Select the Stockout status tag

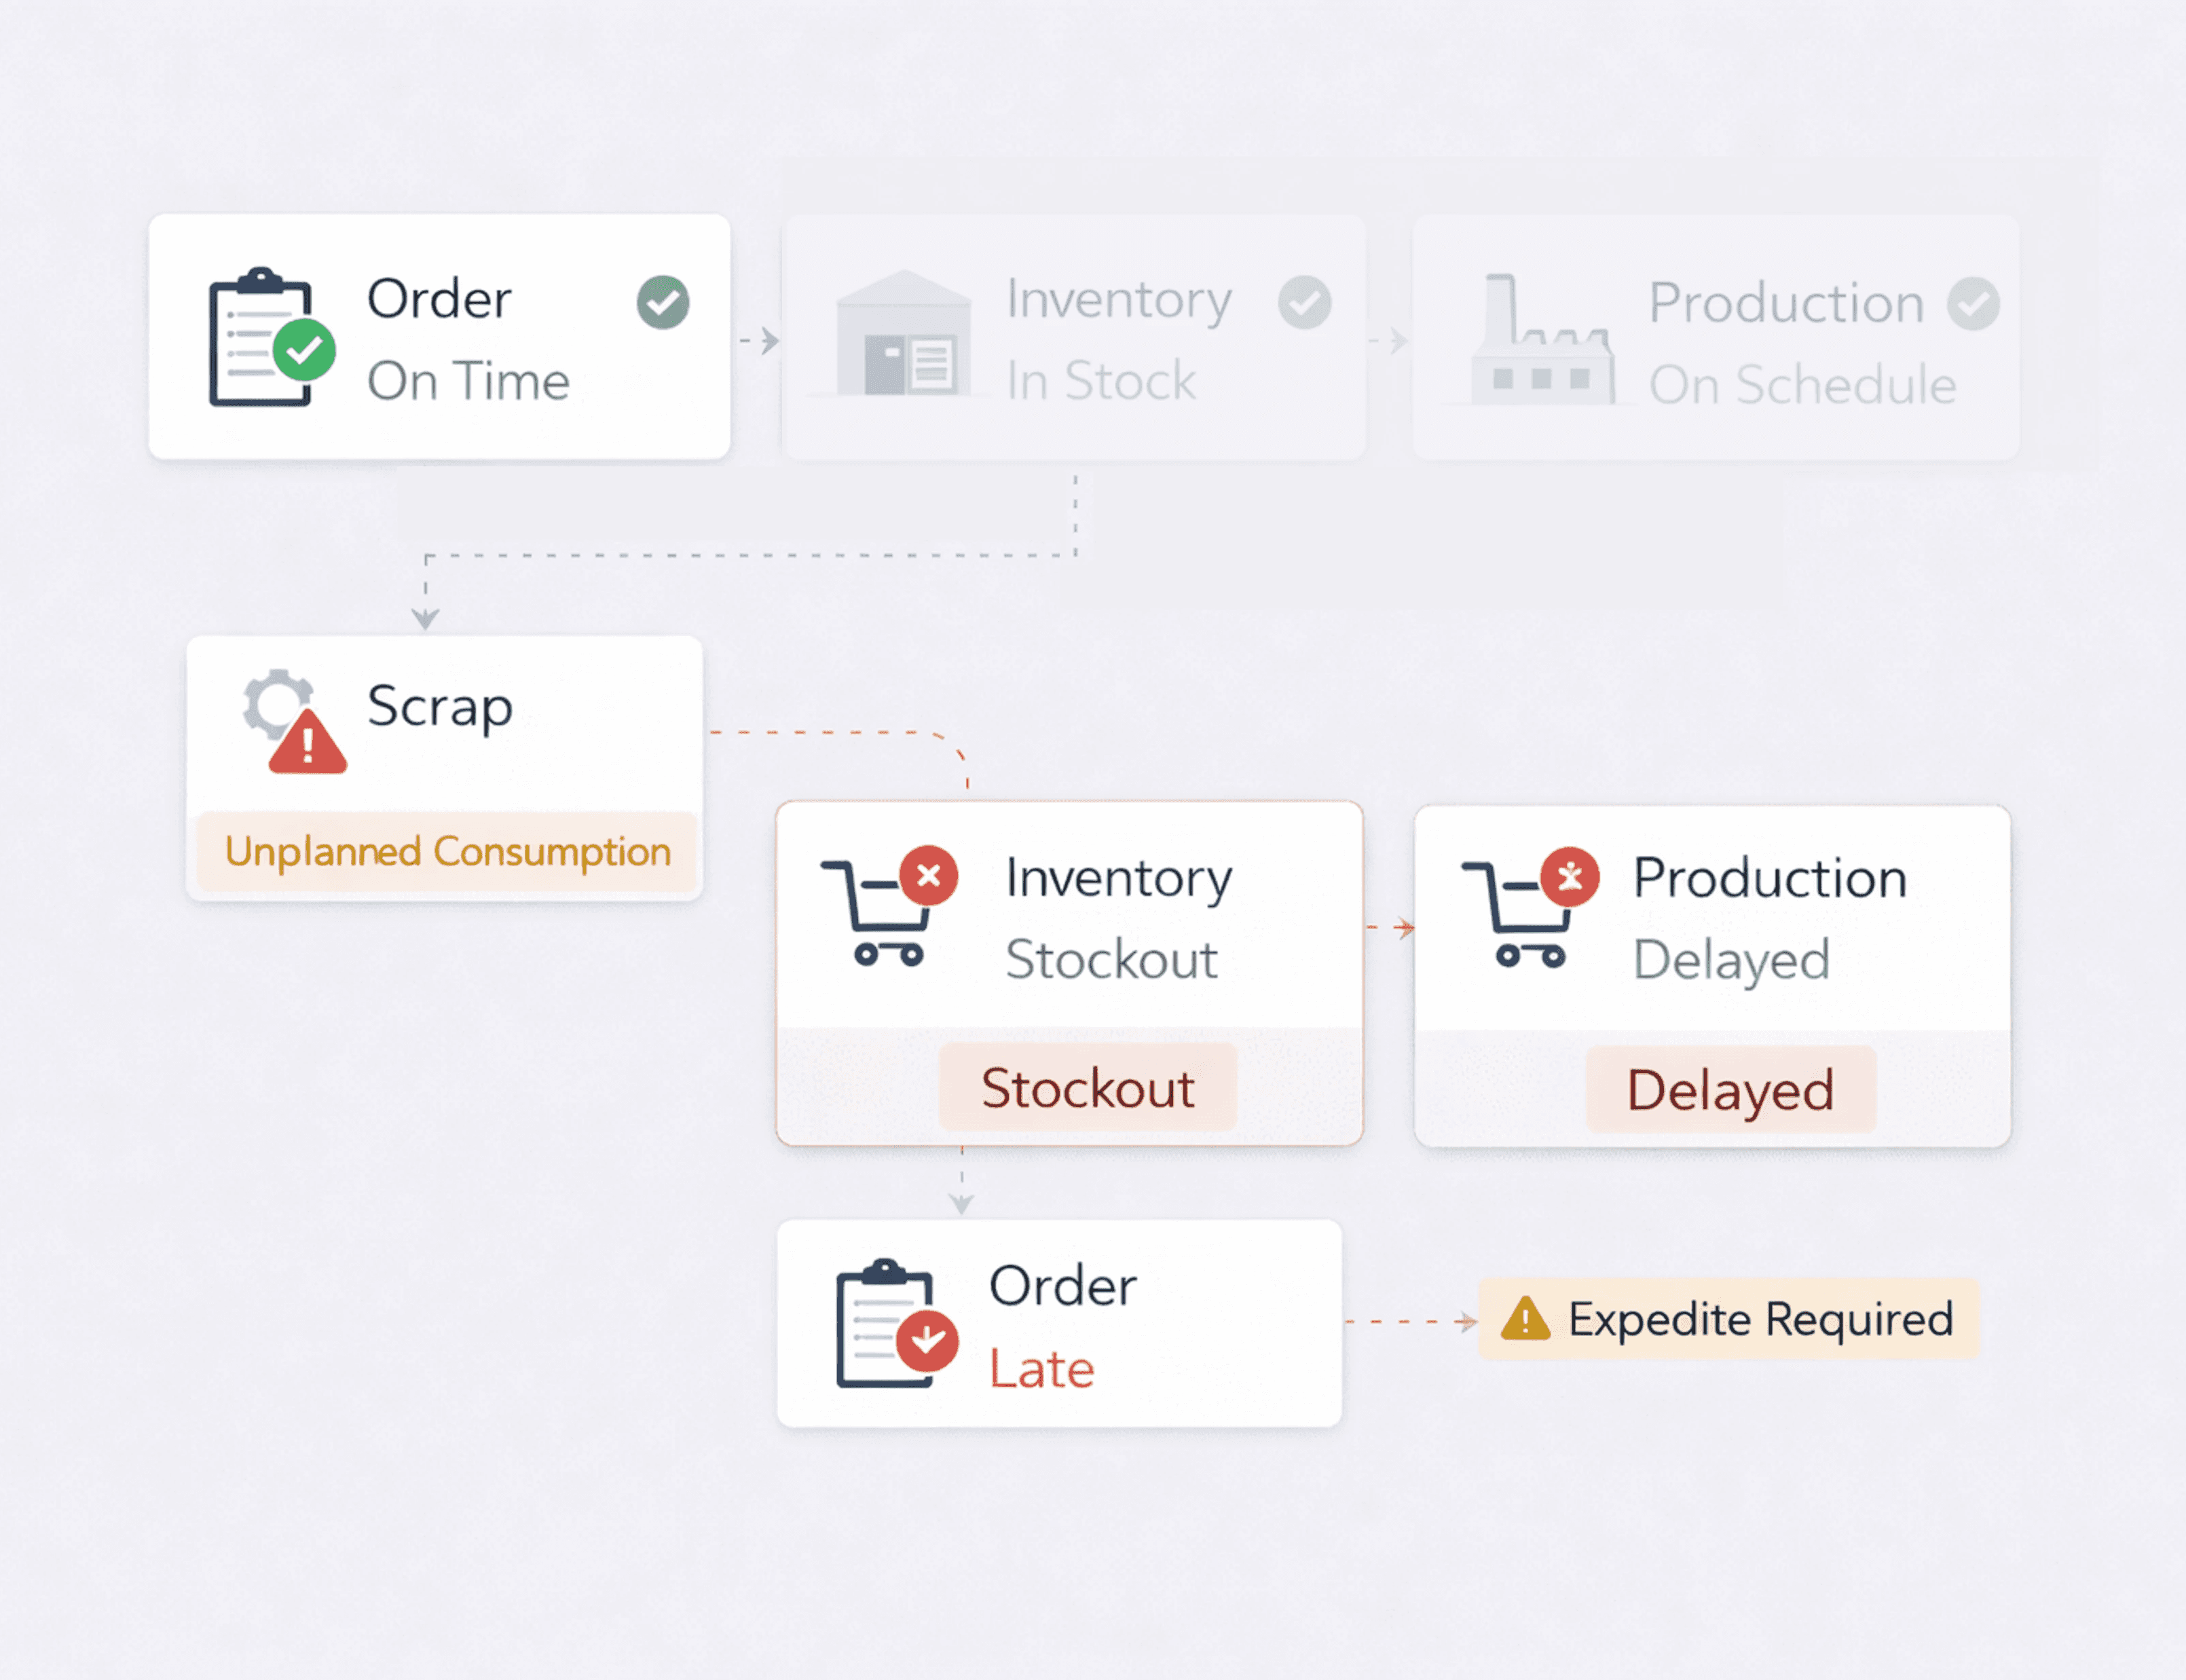point(1087,1088)
